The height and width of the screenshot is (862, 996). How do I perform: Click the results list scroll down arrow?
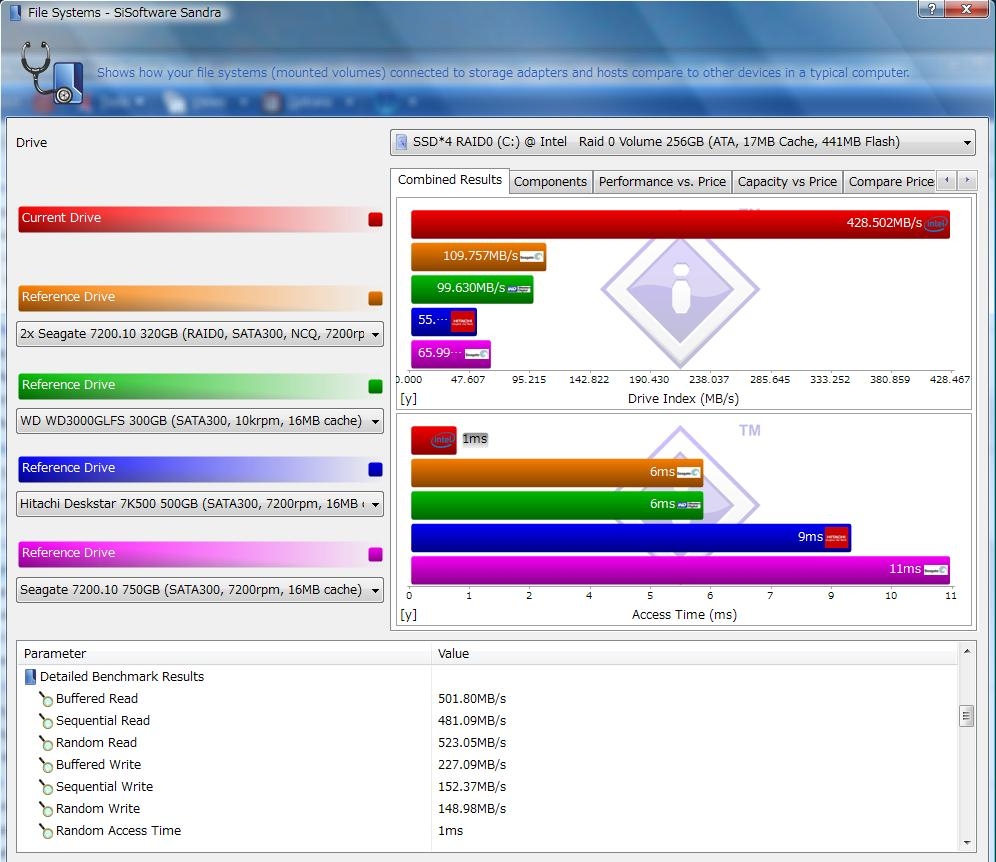pos(967,843)
